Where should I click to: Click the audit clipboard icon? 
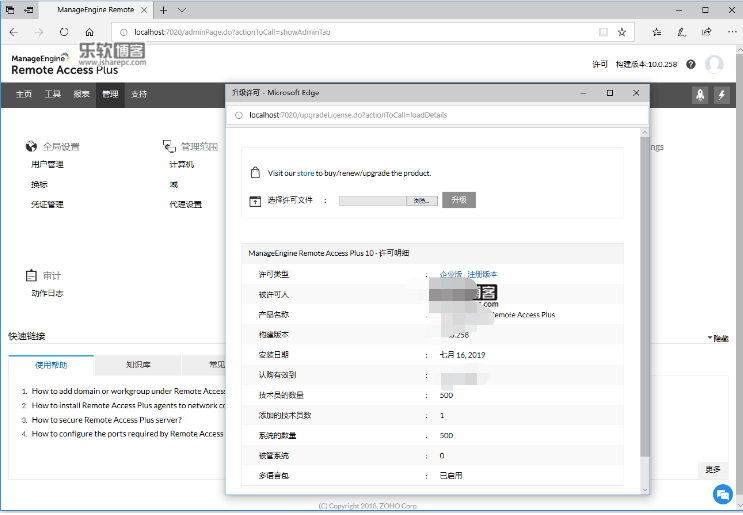[x=31, y=275]
